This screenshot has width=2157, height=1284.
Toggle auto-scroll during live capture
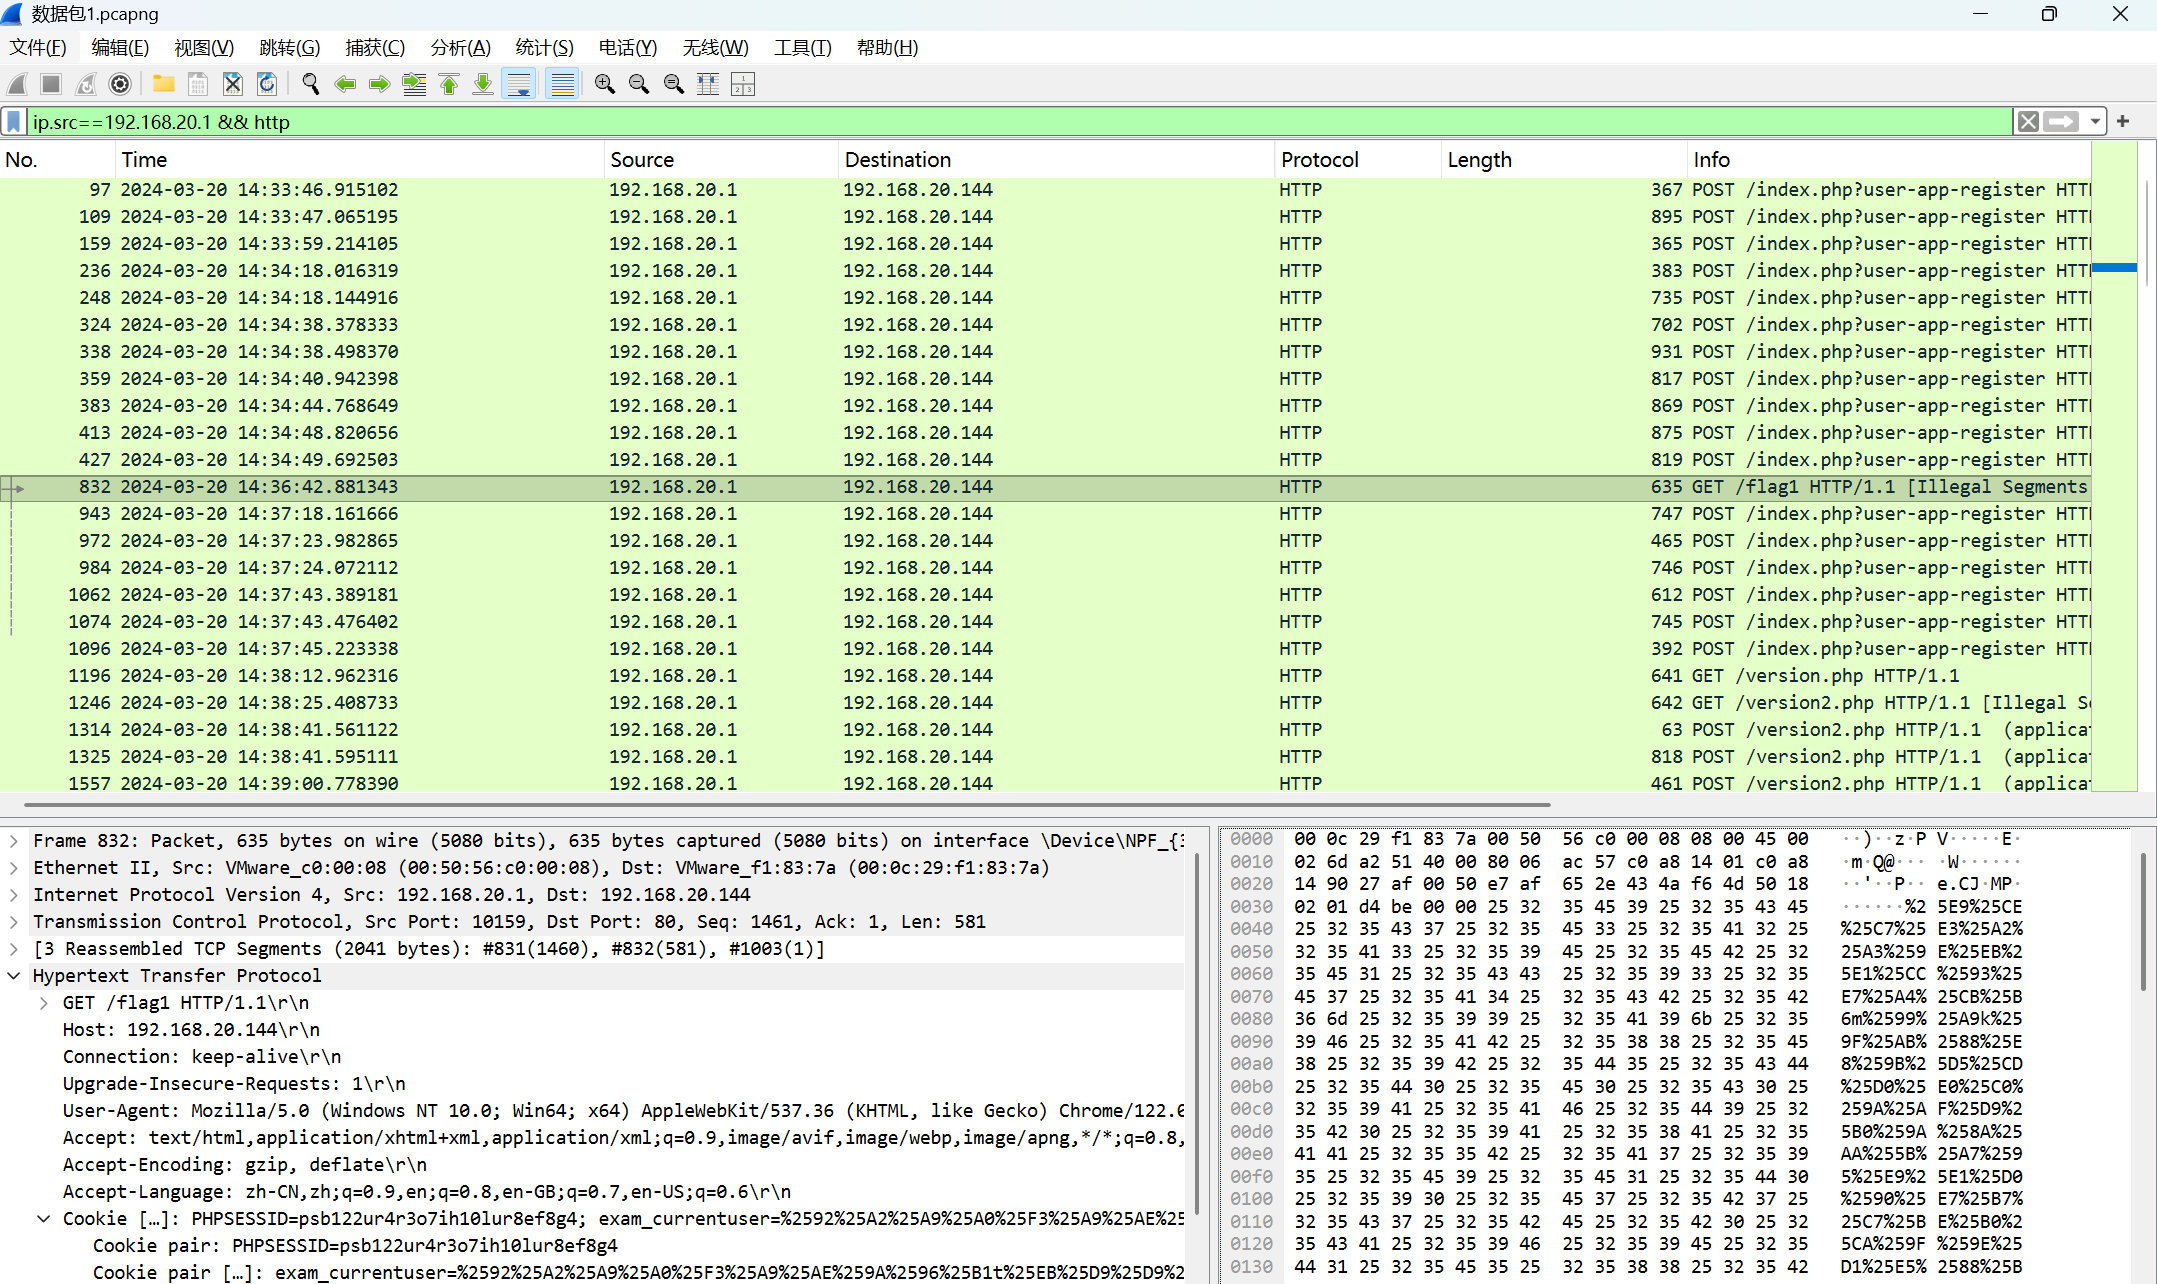click(x=520, y=84)
